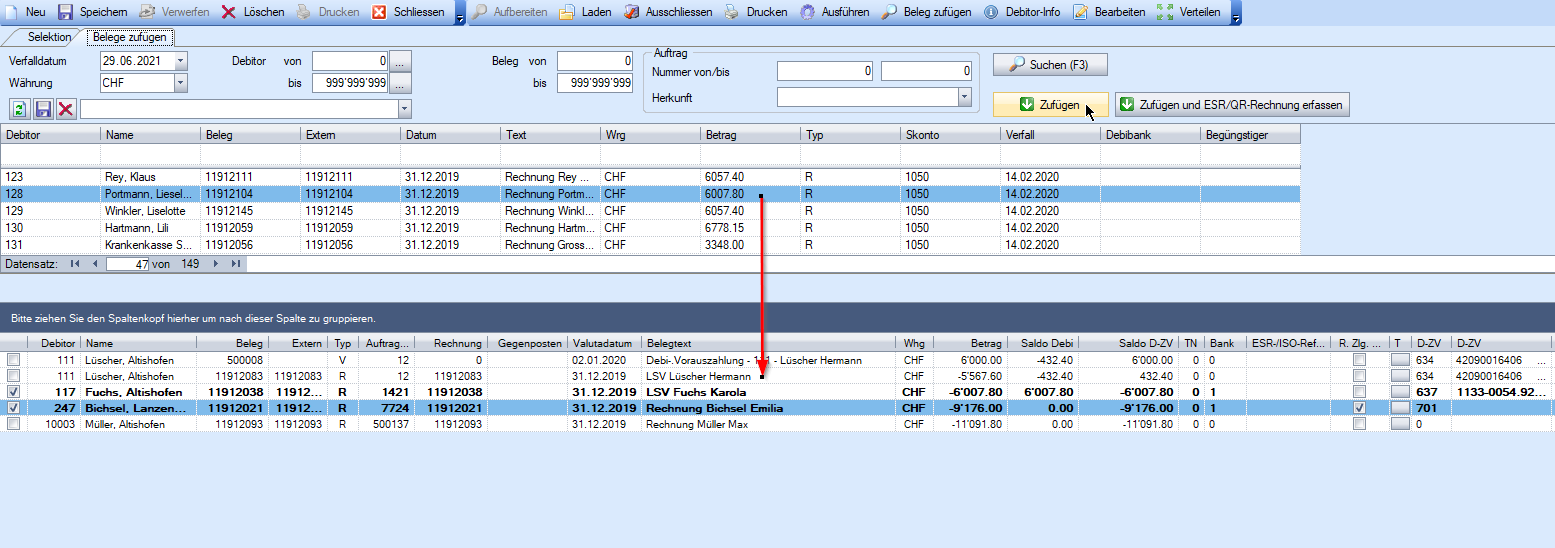Click the red X icon beside filter dropdown
This screenshot has width=1555, height=548.
[66, 109]
